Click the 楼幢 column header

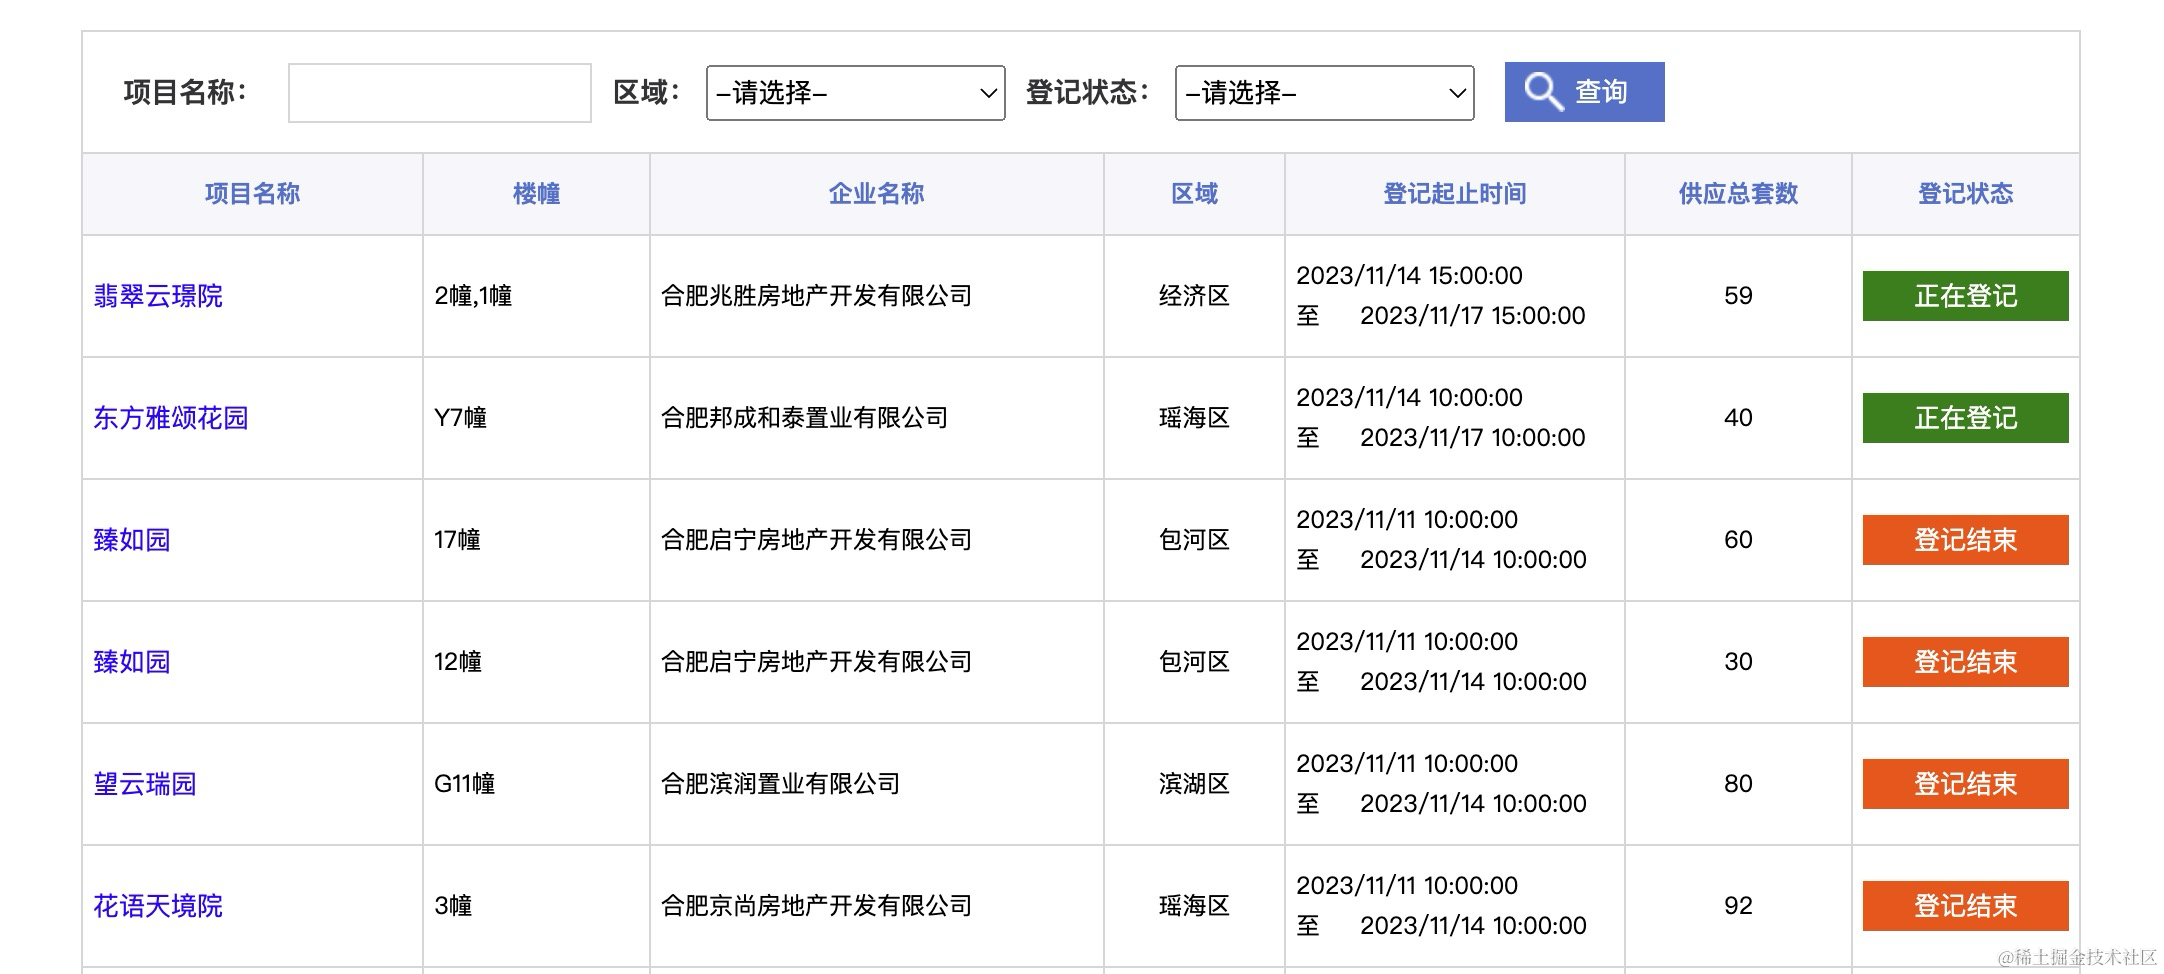[536, 194]
